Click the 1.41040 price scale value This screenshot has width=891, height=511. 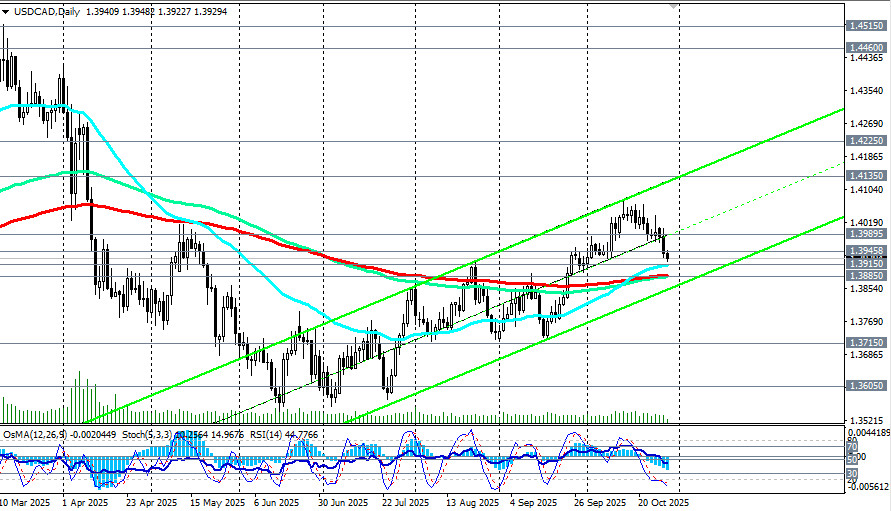(867, 190)
